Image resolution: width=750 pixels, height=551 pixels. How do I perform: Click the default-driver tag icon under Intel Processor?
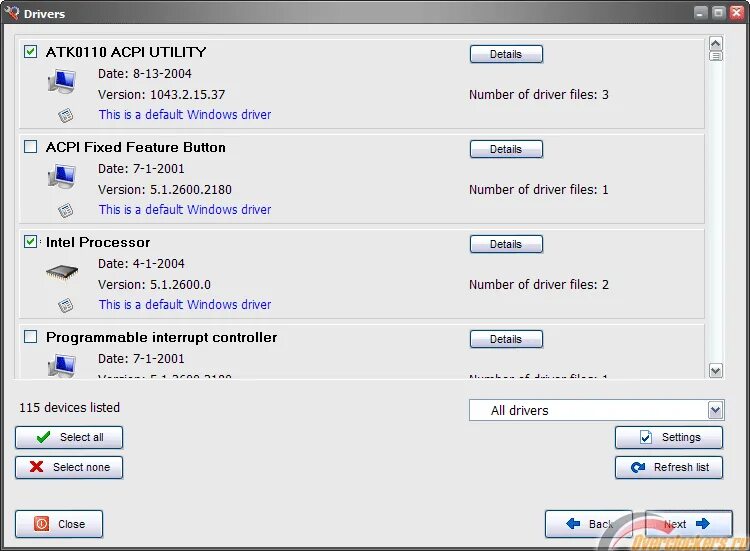pyautogui.click(x=66, y=305)
